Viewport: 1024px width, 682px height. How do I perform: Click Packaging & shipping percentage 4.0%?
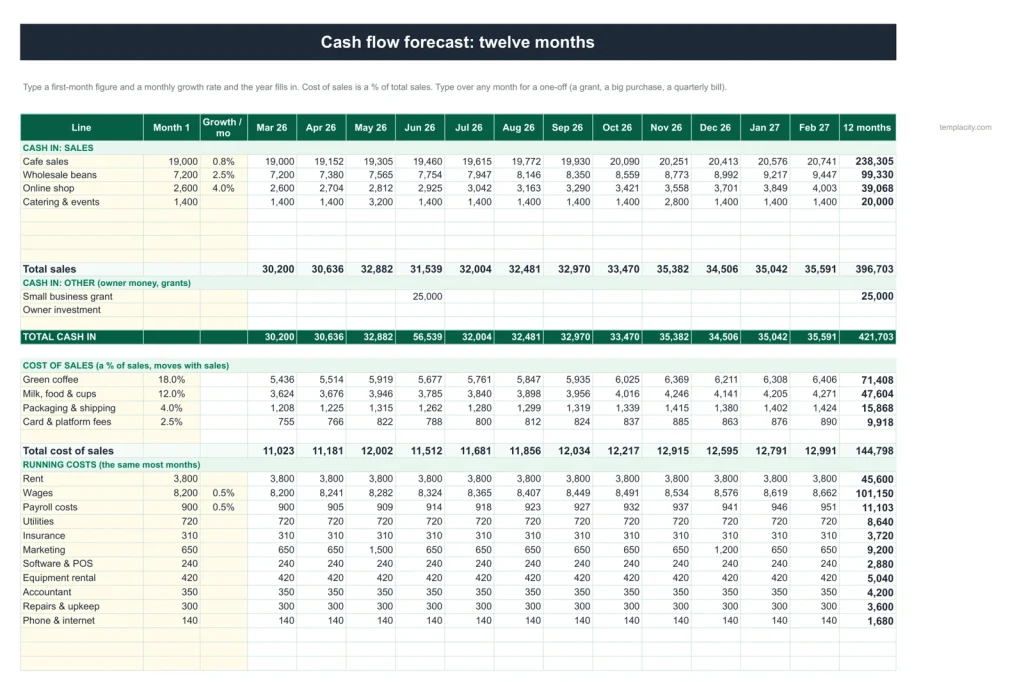(171, 408)
